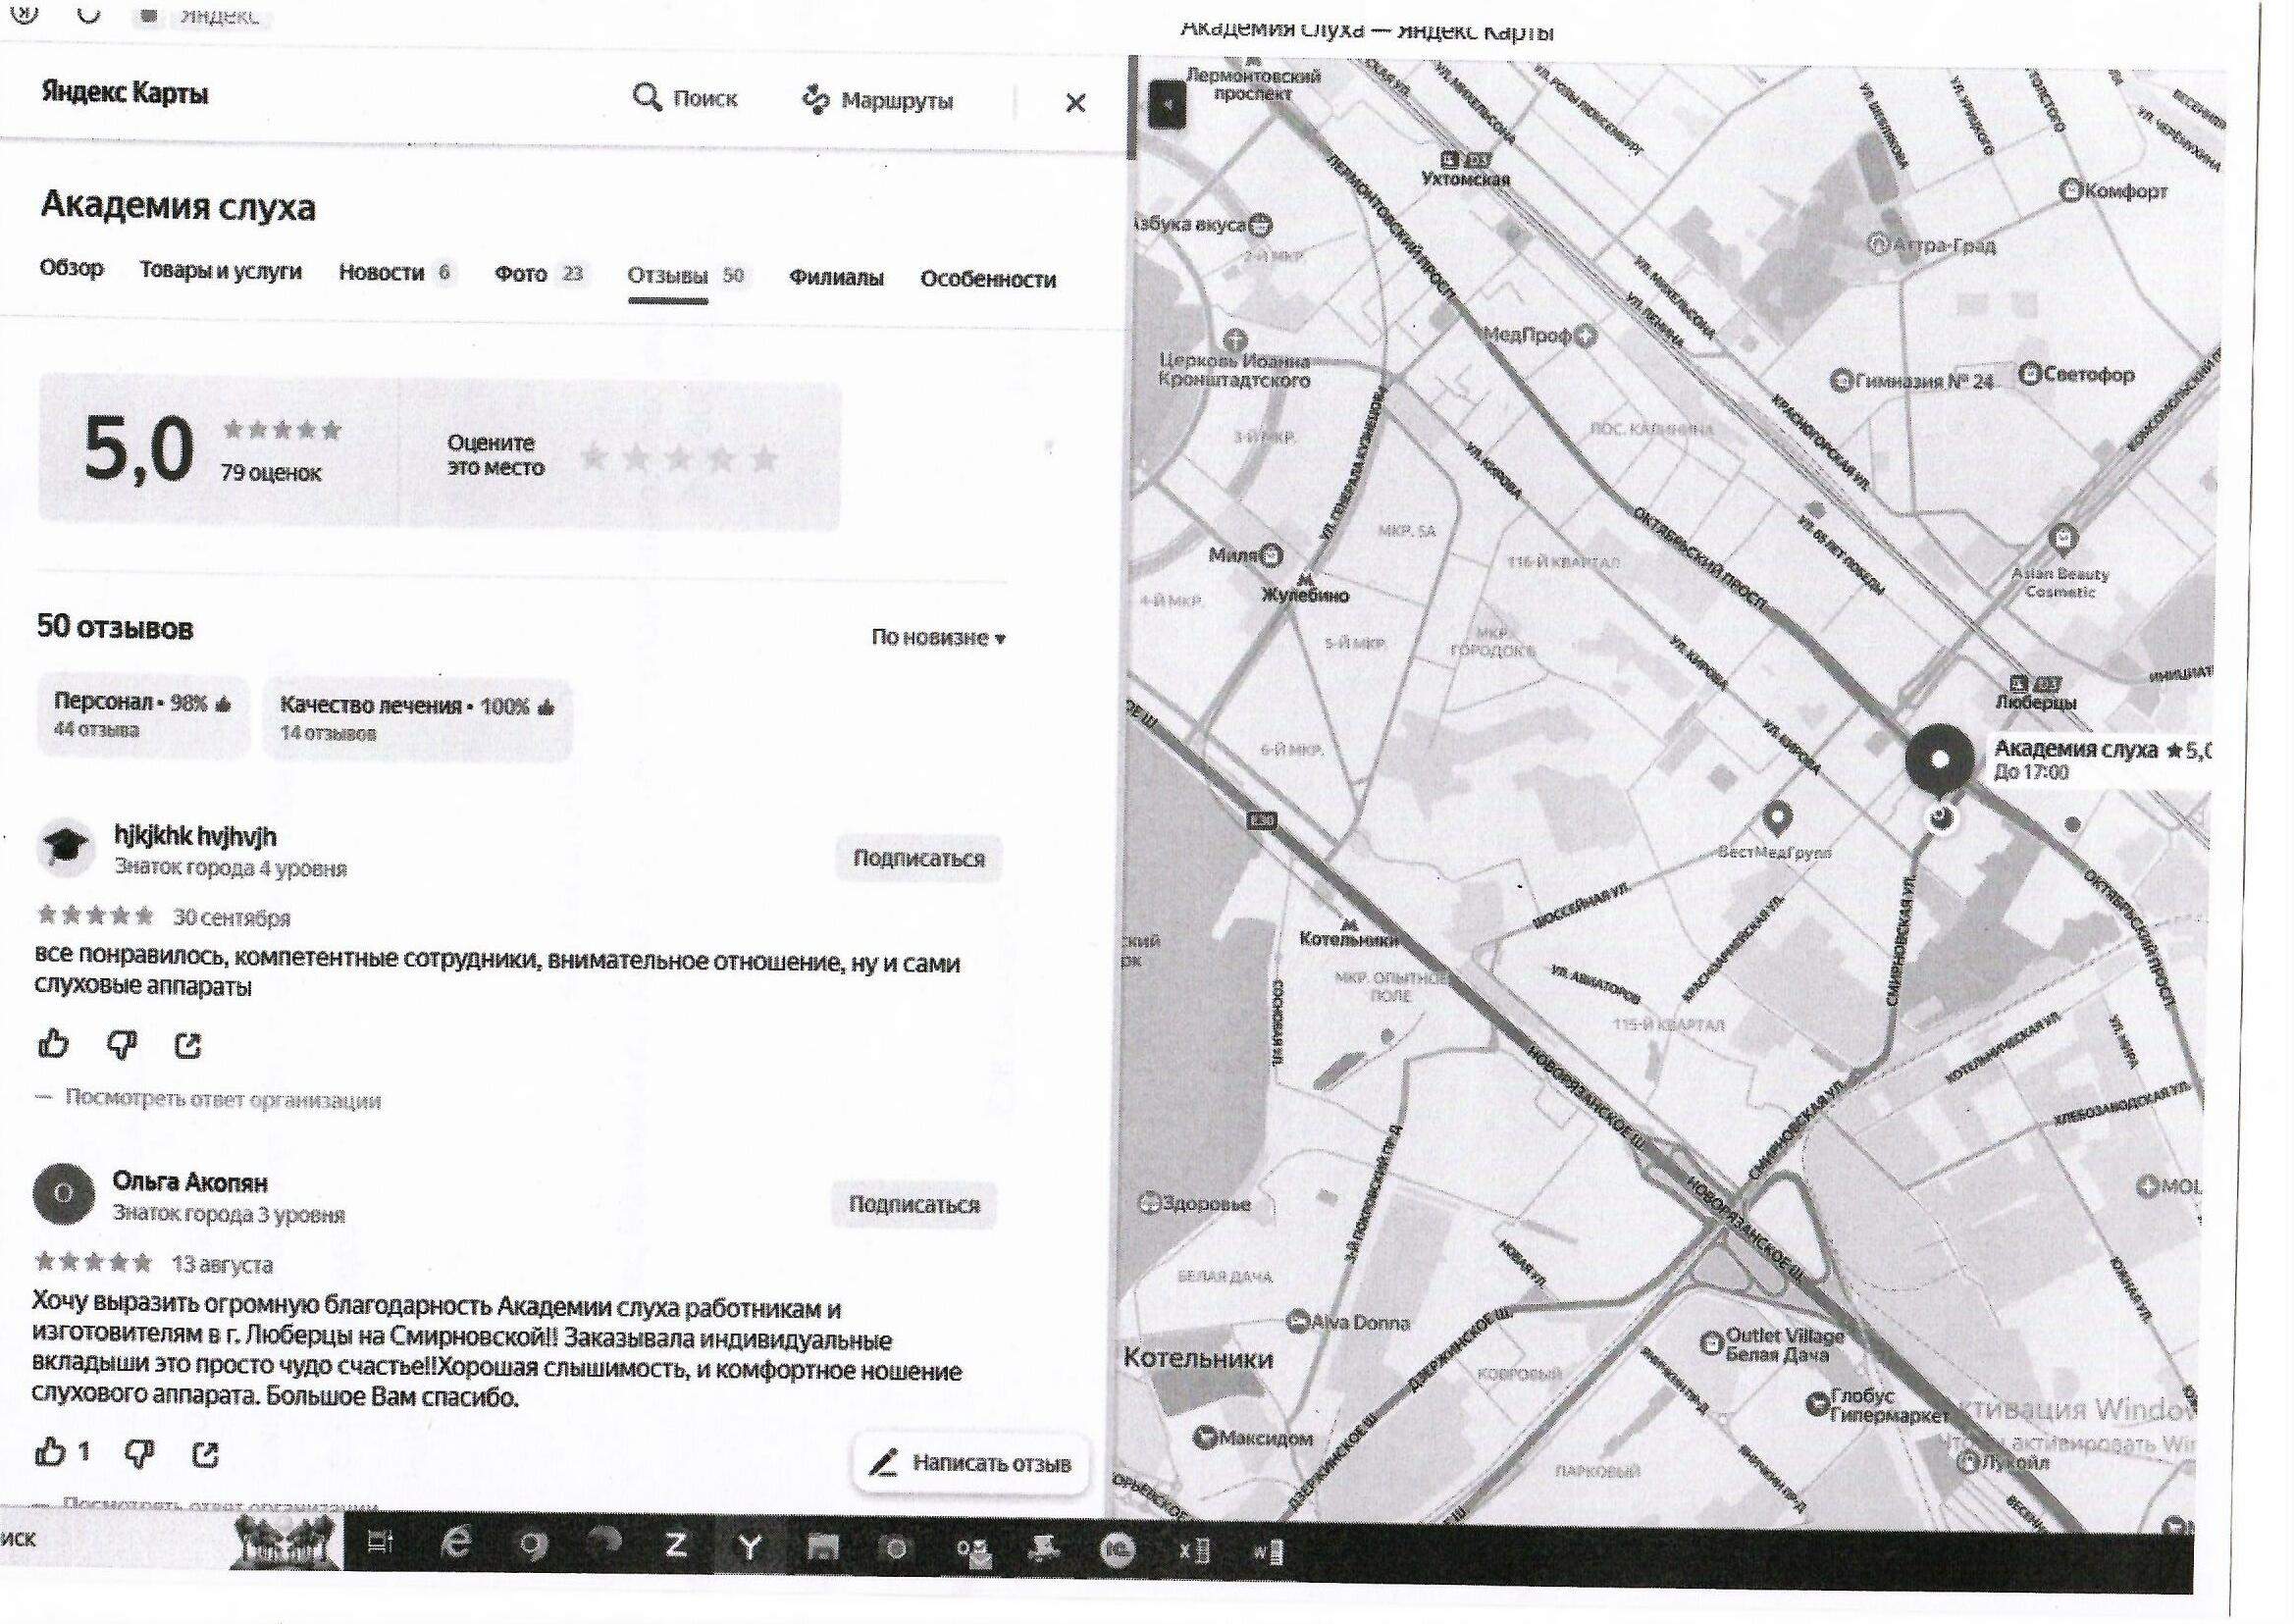This screenshot has height=1624, width=2294.
Task: Subscribe to Ольга Акопян via Подписаться
Action: click(x=913, y=1204)
